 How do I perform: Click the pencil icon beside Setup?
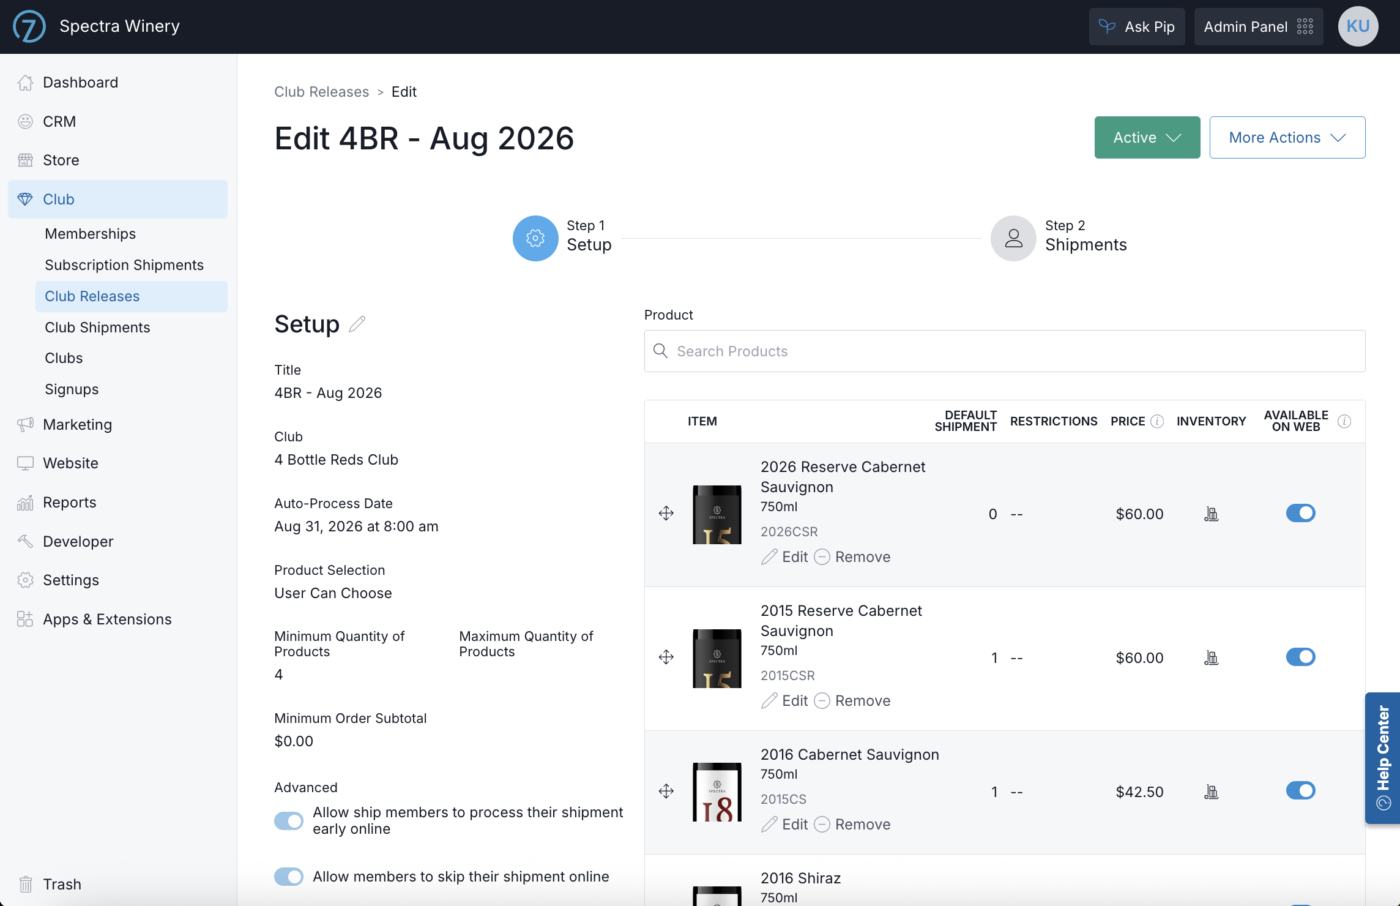click(357, 324)
